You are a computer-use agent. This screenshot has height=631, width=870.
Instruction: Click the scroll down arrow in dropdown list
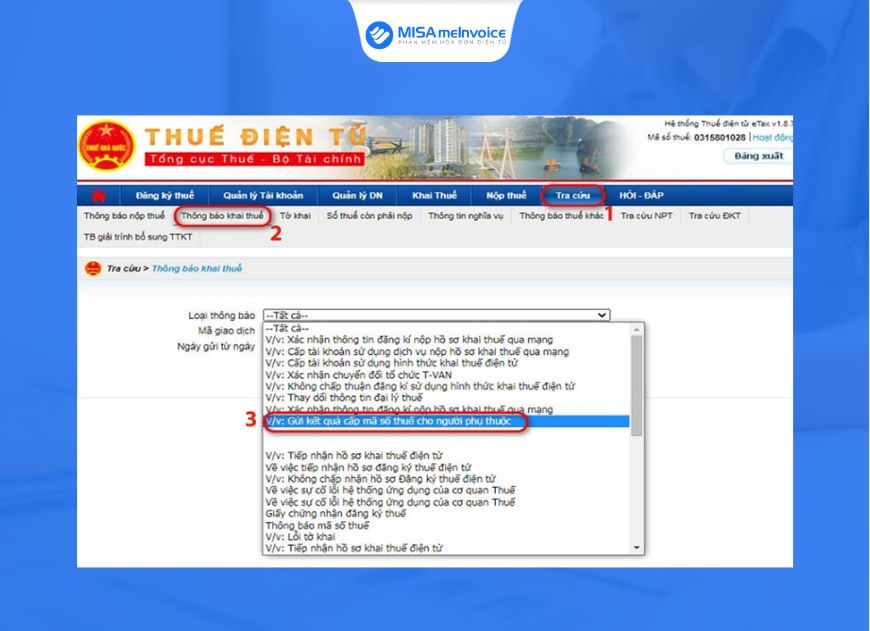click(x=636, y=548)
